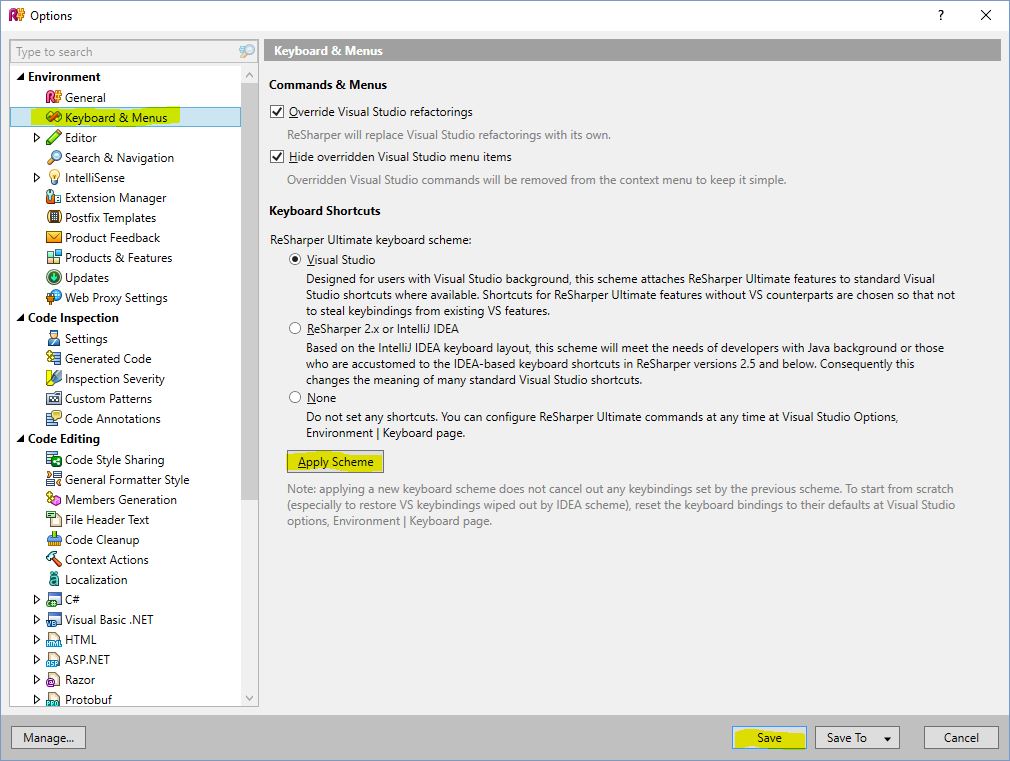Screen dimensions: 1010x761
Task: Open the Razor settings page
Action: 80,679
